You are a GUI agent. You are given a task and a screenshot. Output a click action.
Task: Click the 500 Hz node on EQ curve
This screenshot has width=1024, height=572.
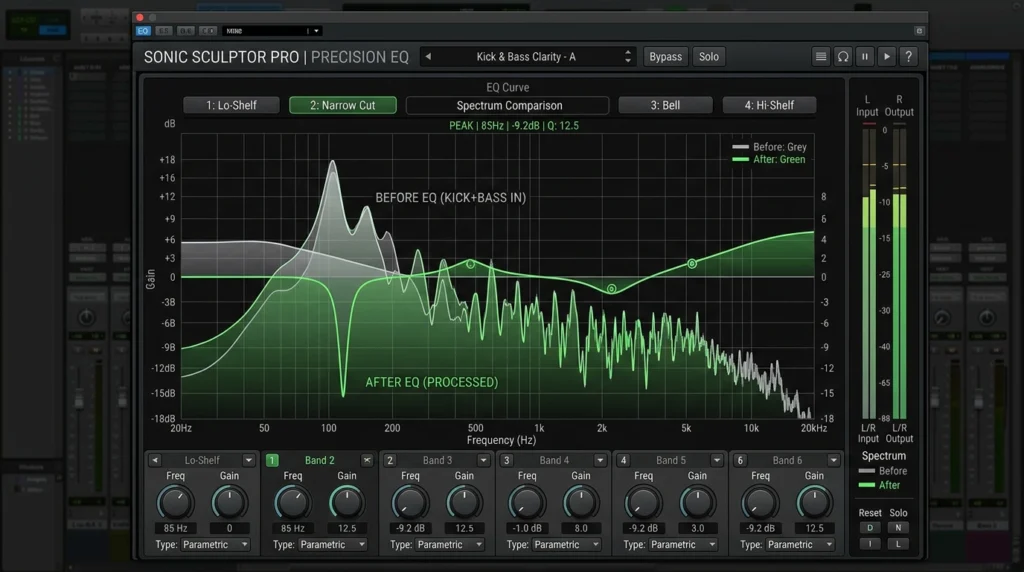coord(470,264)
